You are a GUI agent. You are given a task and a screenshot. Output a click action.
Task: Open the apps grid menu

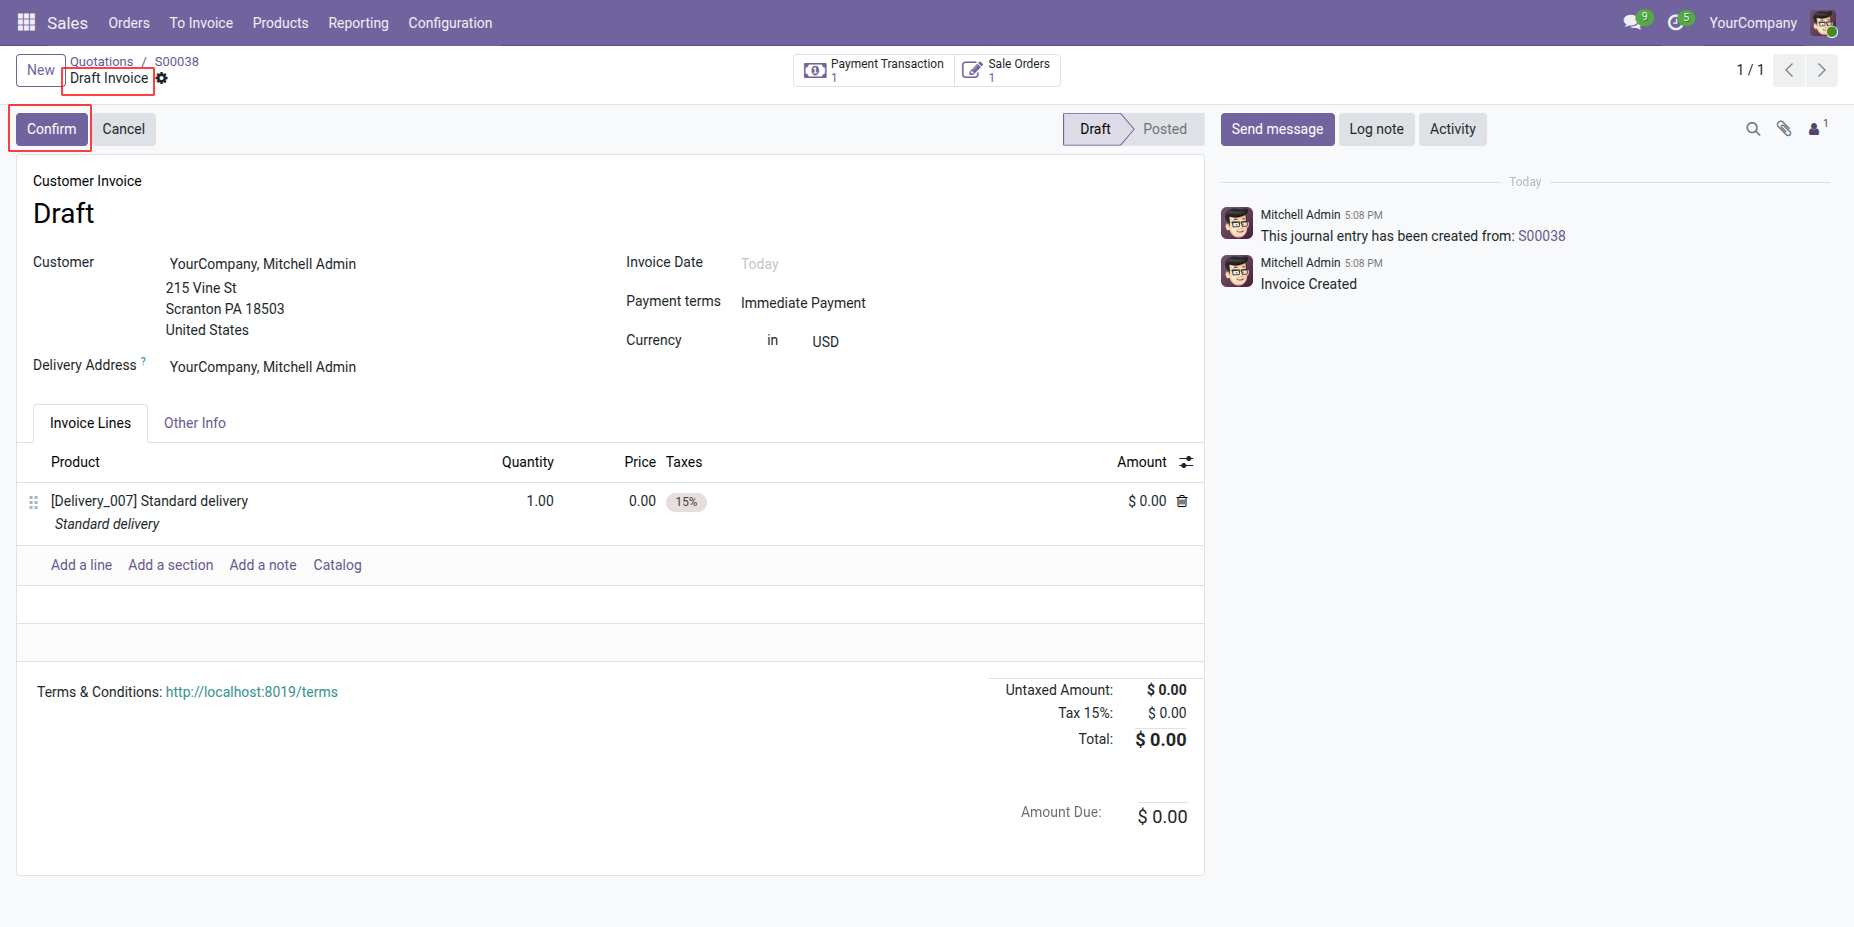27,22
